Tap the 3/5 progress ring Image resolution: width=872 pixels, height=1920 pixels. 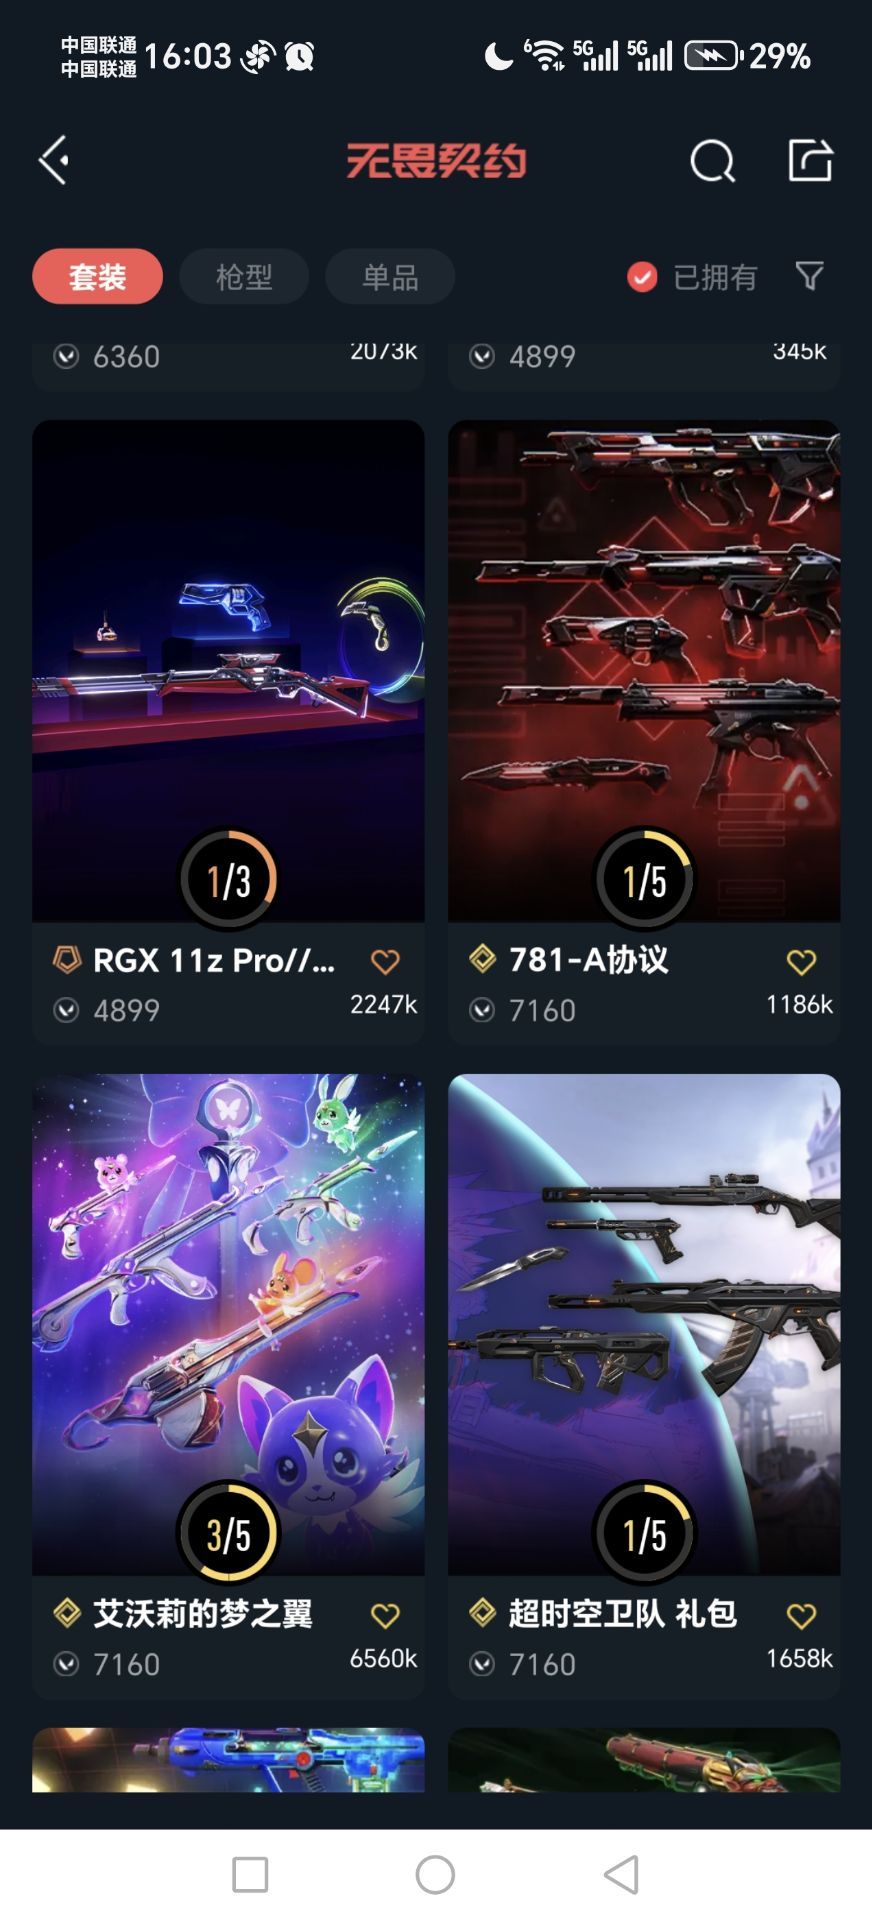pos(228,1533)
